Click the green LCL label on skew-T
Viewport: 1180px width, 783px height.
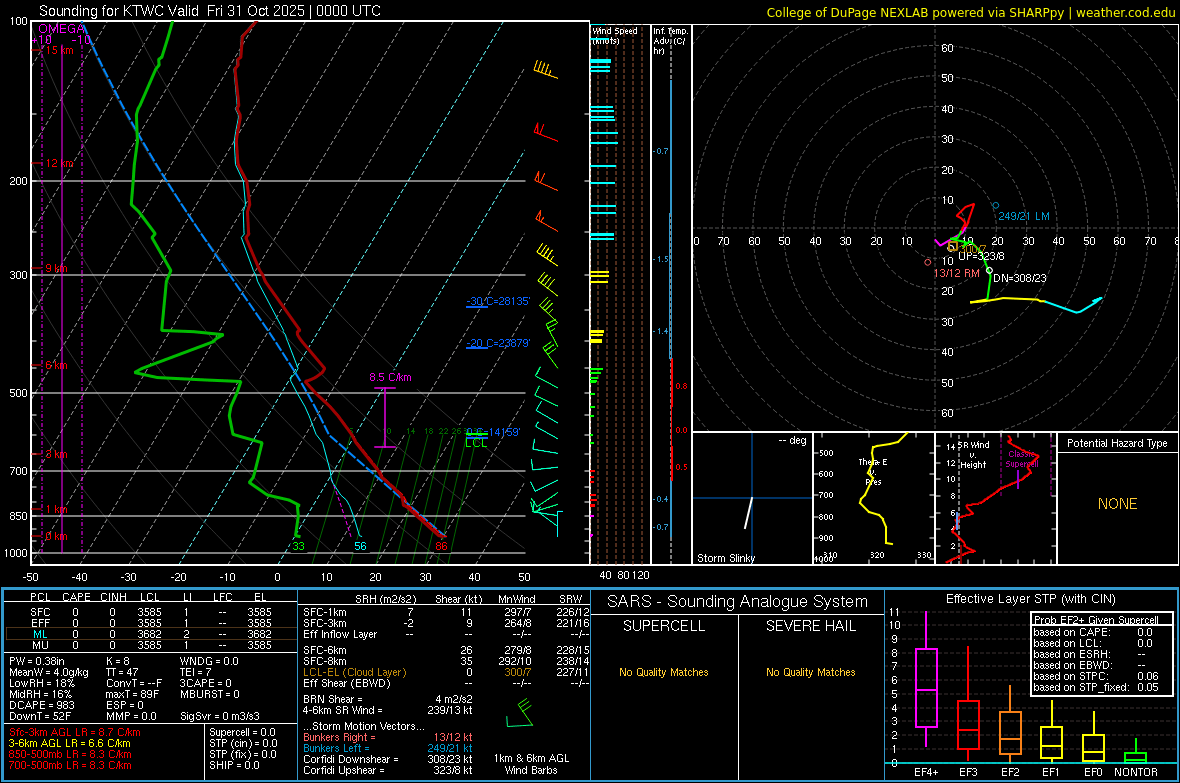pyautogui.click(x=476, y=443)
